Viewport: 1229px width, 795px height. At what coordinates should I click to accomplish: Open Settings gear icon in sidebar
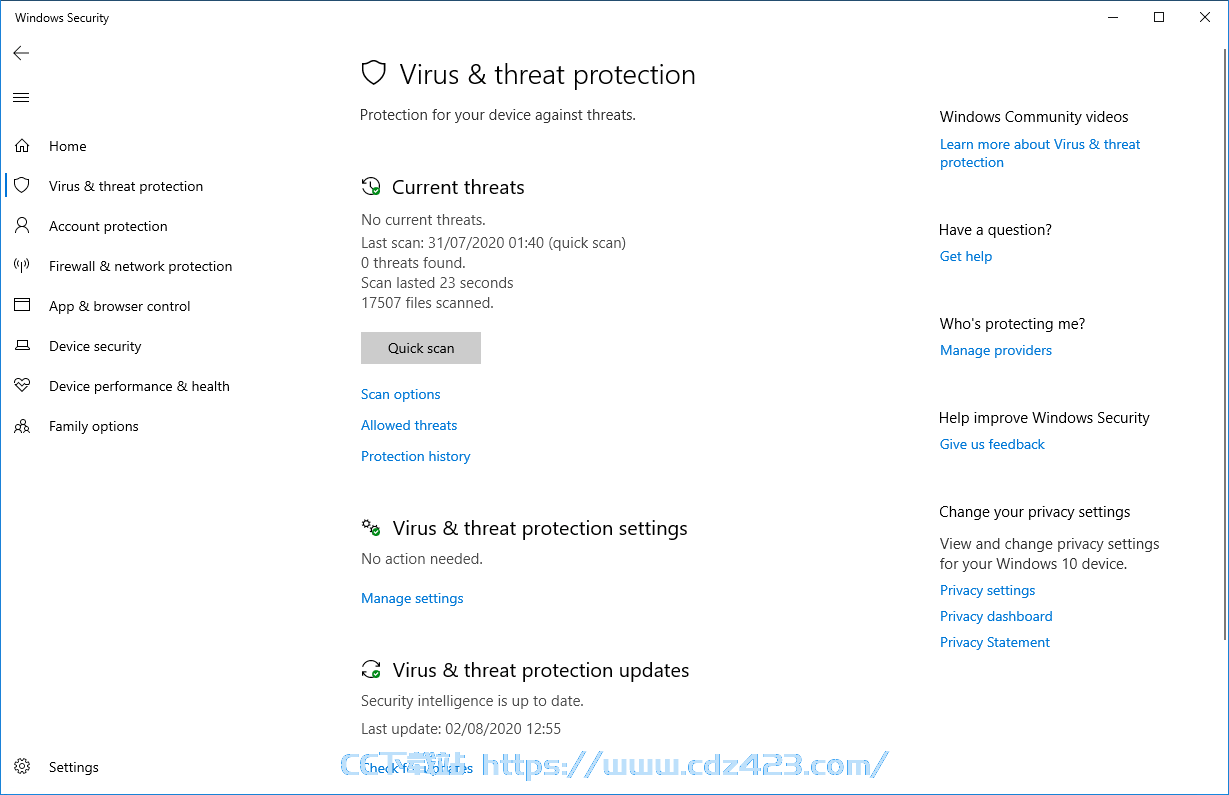(x=22, y=767)
